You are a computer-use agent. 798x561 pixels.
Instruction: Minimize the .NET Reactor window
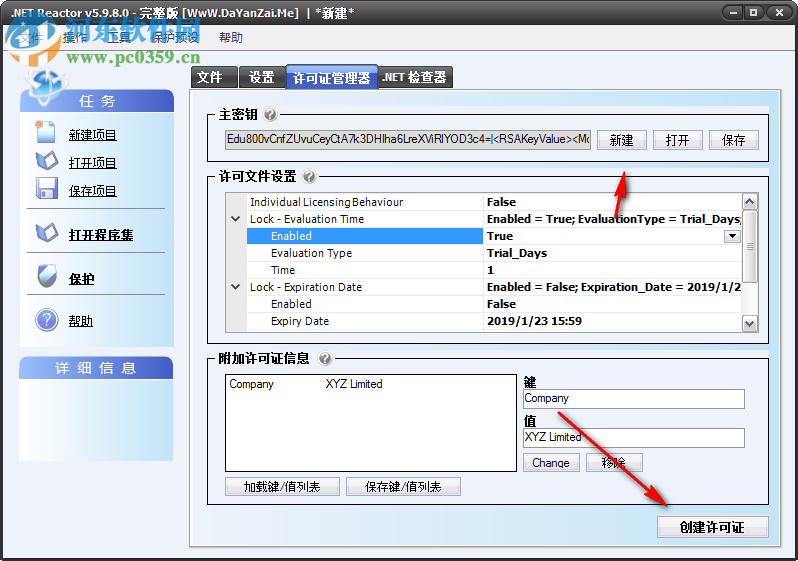tap(733, 13)
